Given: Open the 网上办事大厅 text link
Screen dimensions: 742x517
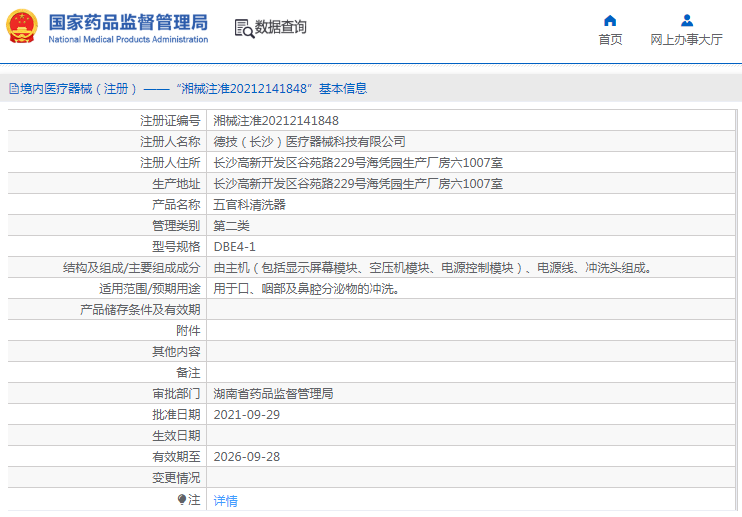Looking at the screenshot, I should [686, 40].
